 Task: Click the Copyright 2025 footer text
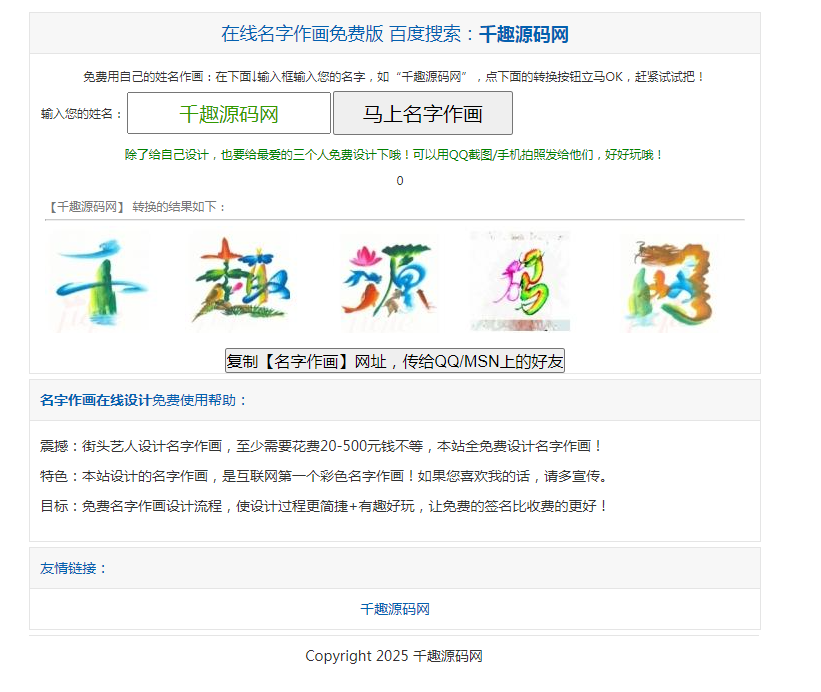[393, 656]
